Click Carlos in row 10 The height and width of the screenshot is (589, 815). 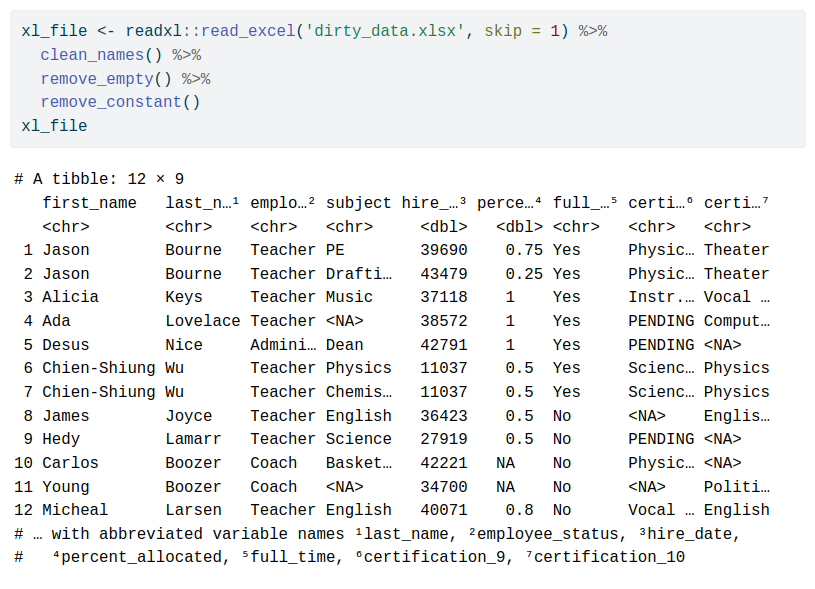point(70,463)
